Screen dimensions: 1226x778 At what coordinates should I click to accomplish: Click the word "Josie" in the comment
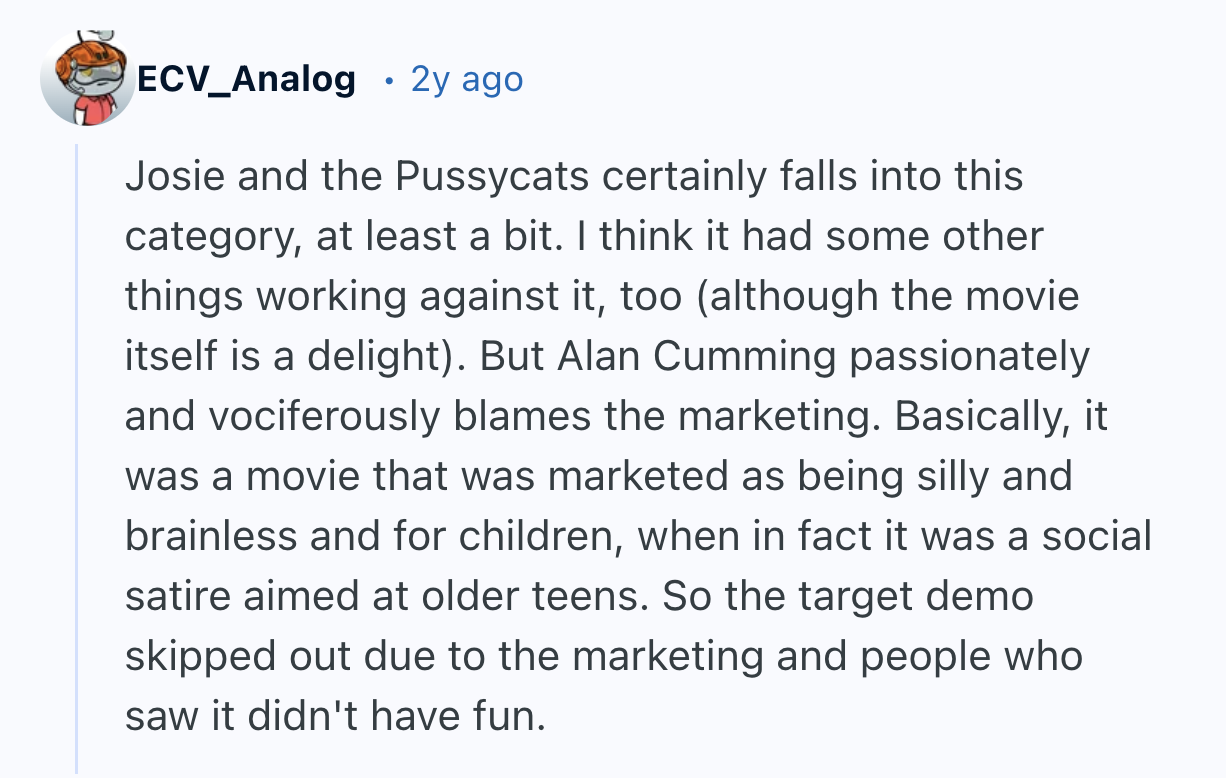pyautogui.click(x=165, y=177)
